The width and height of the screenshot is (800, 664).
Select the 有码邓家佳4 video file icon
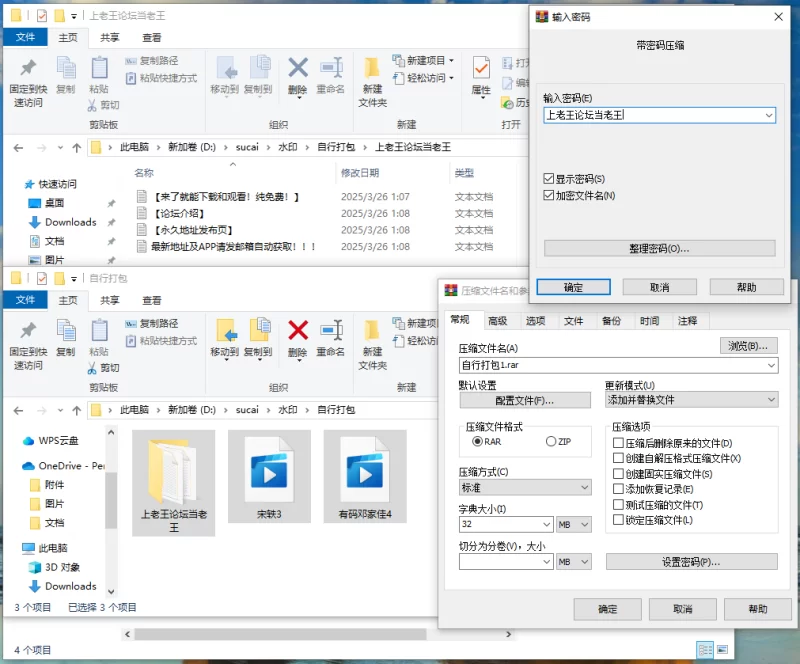coord(372,469)
